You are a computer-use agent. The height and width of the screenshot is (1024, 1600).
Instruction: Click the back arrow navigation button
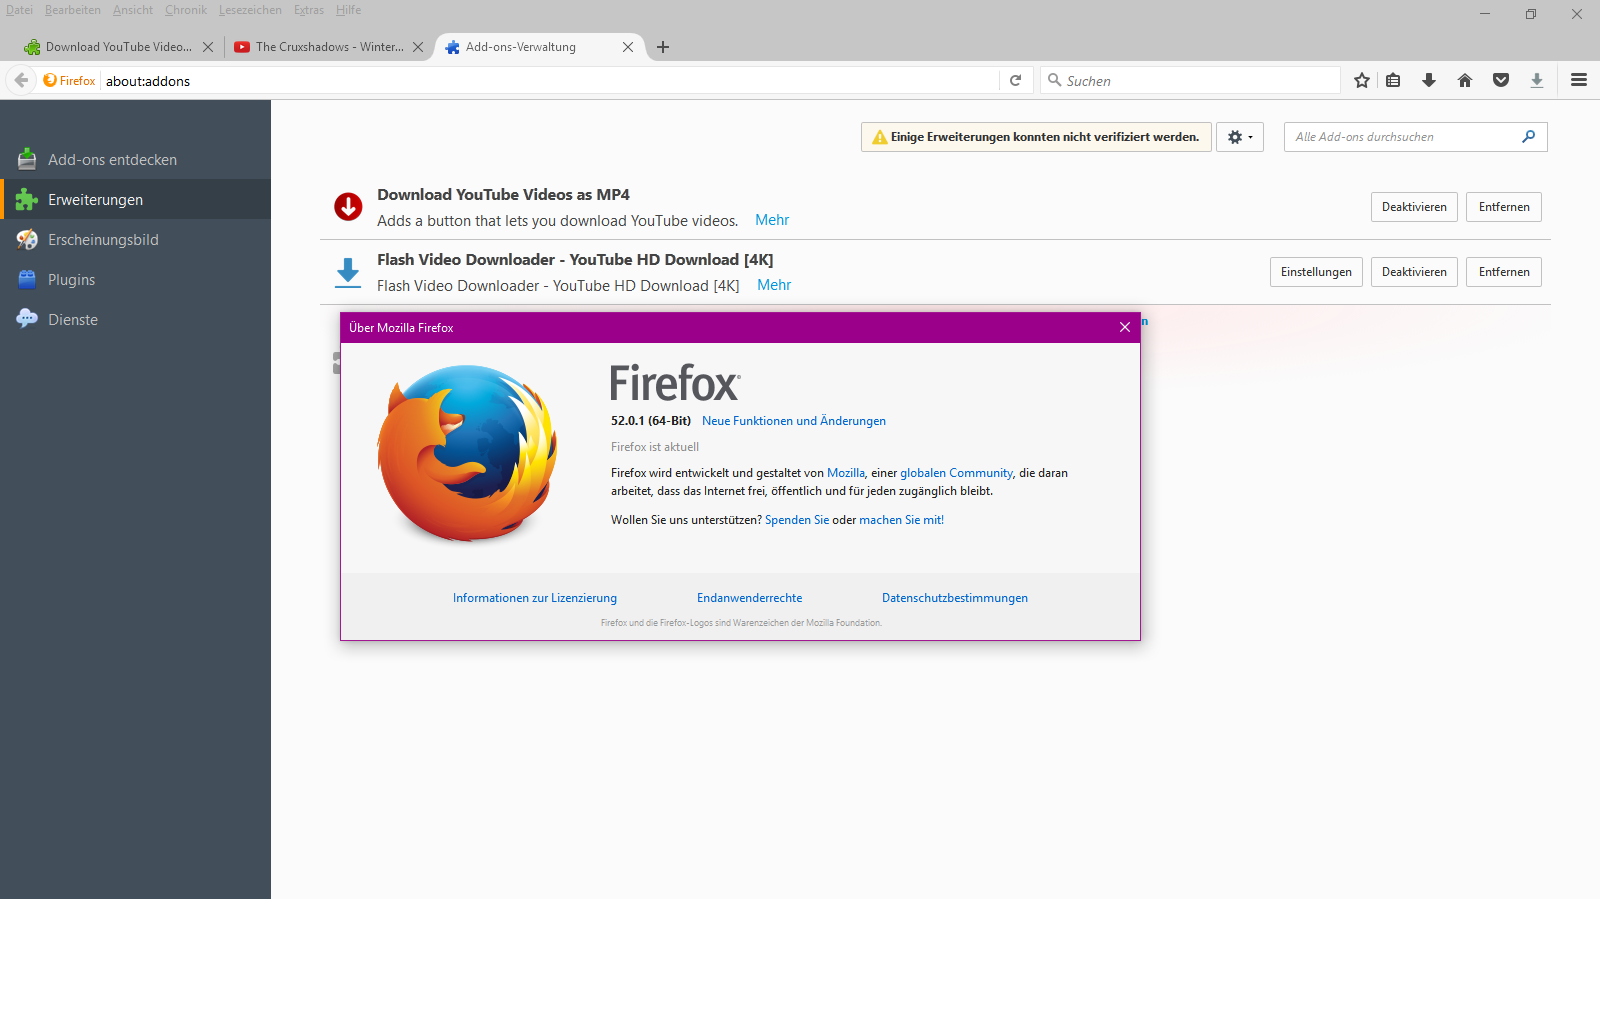click(21, 81)
